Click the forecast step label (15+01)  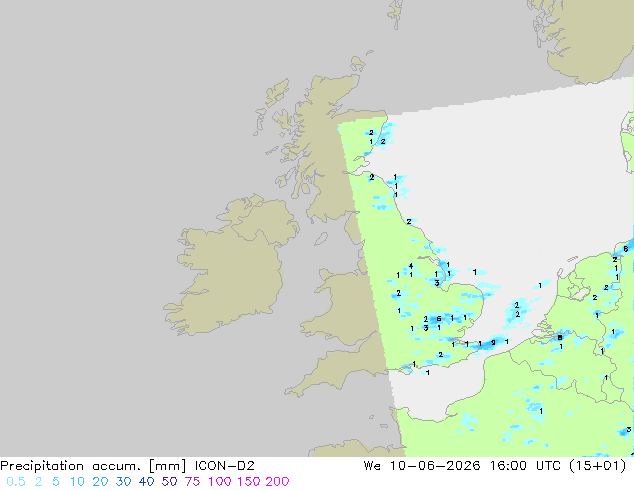598,466
